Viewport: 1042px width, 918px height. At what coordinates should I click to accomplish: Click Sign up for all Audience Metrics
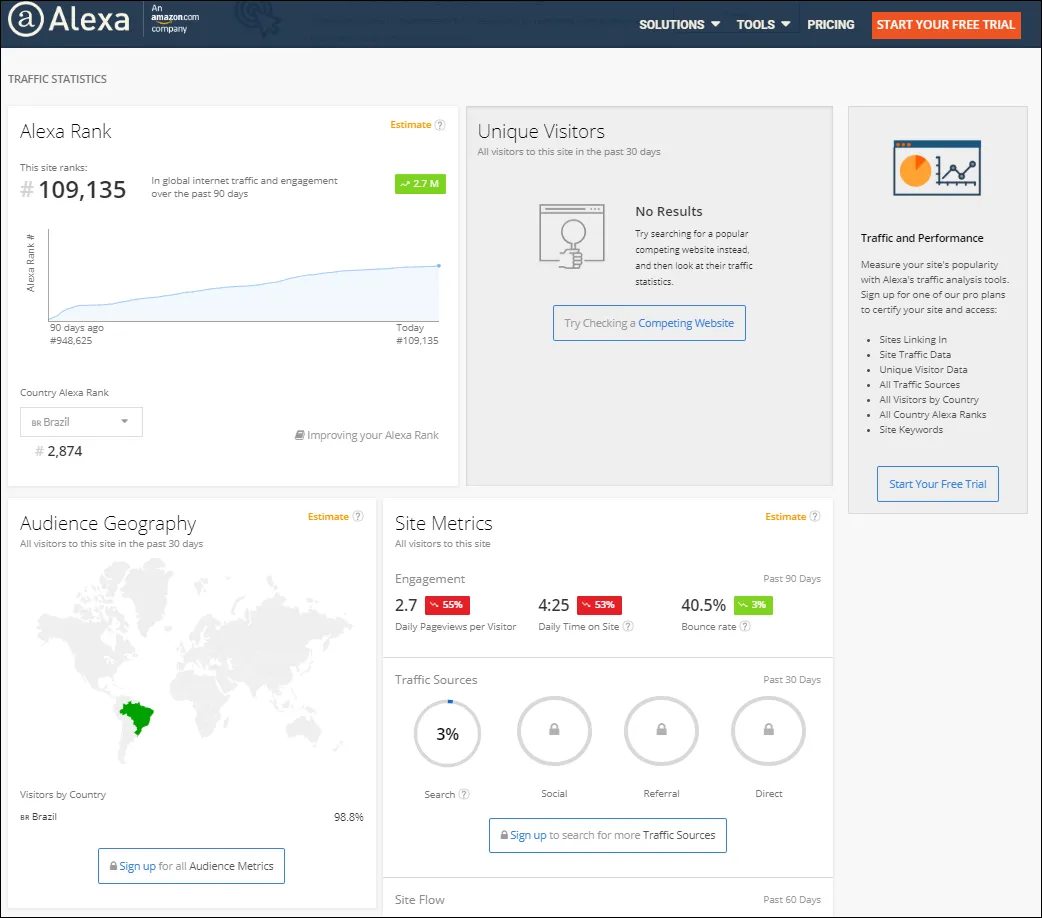tap(191, 866)
